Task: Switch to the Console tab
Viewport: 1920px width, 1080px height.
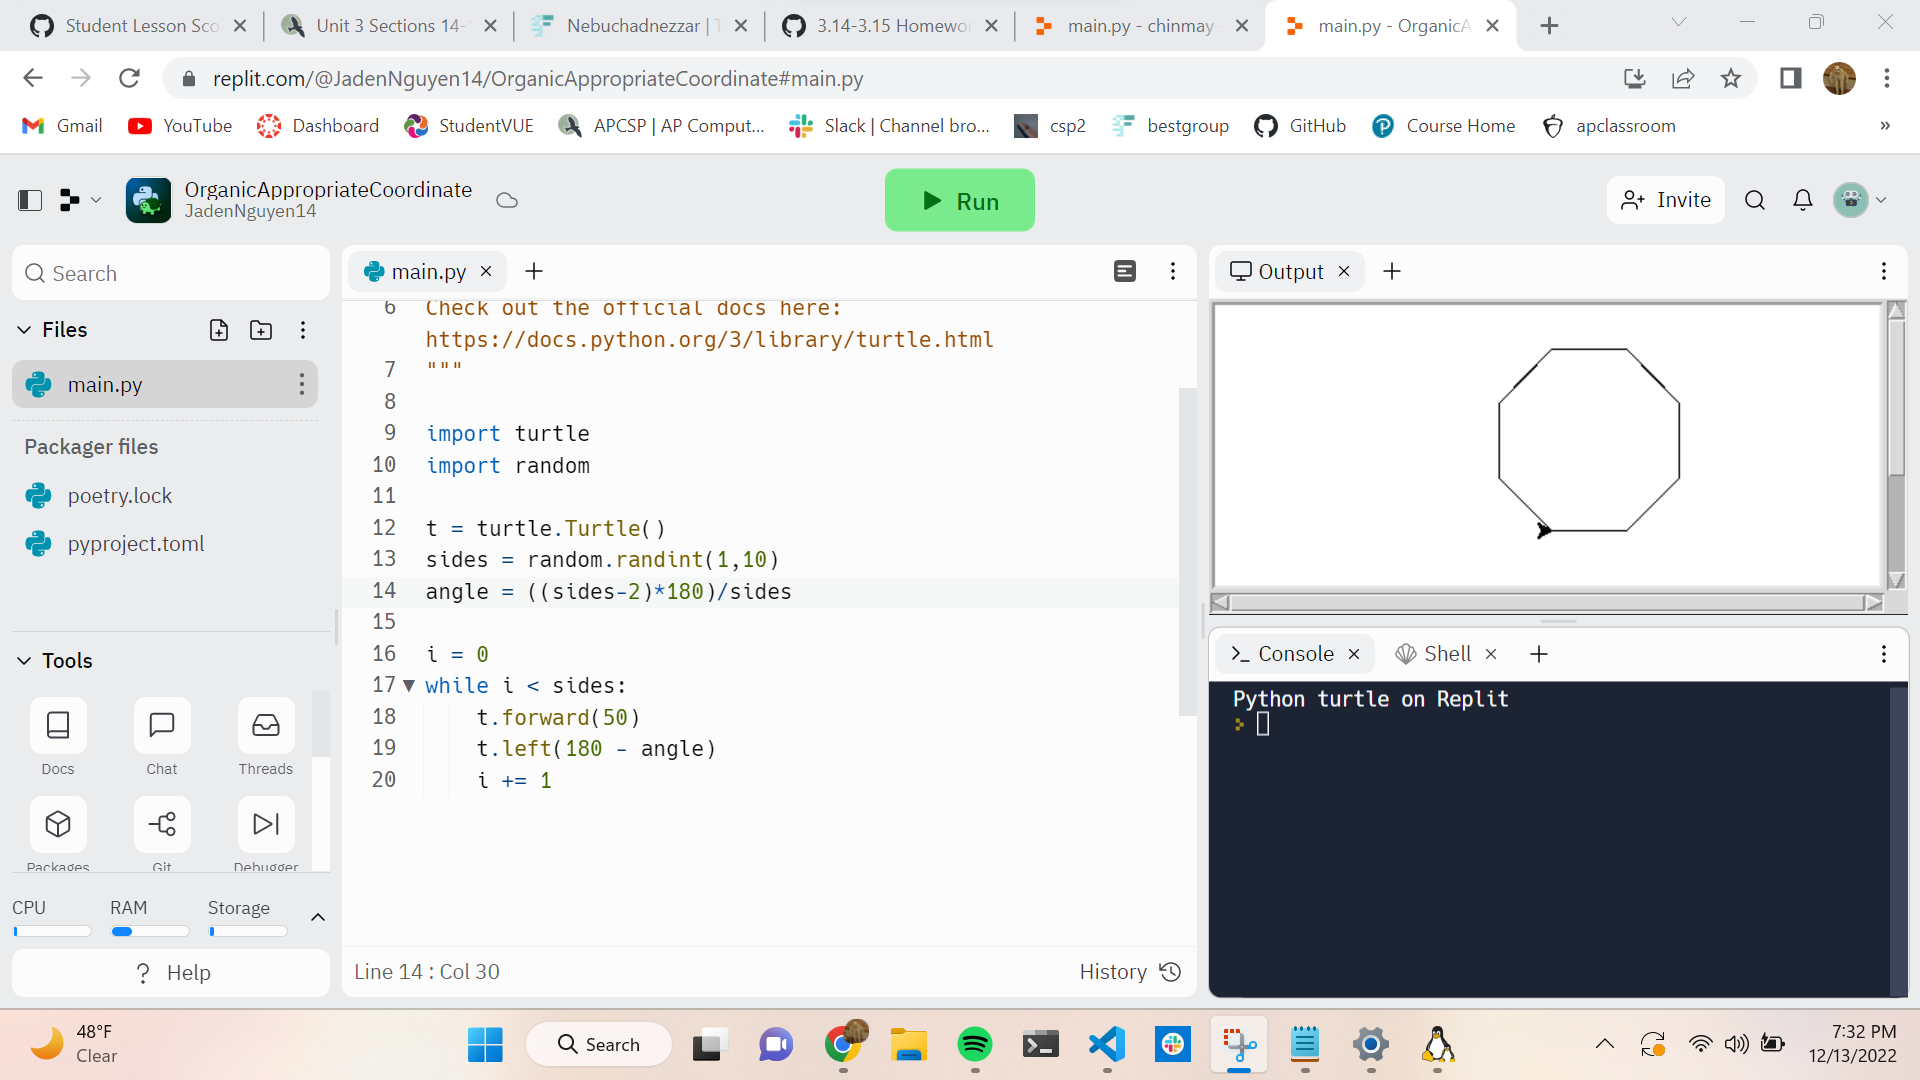Action: 1283,654
